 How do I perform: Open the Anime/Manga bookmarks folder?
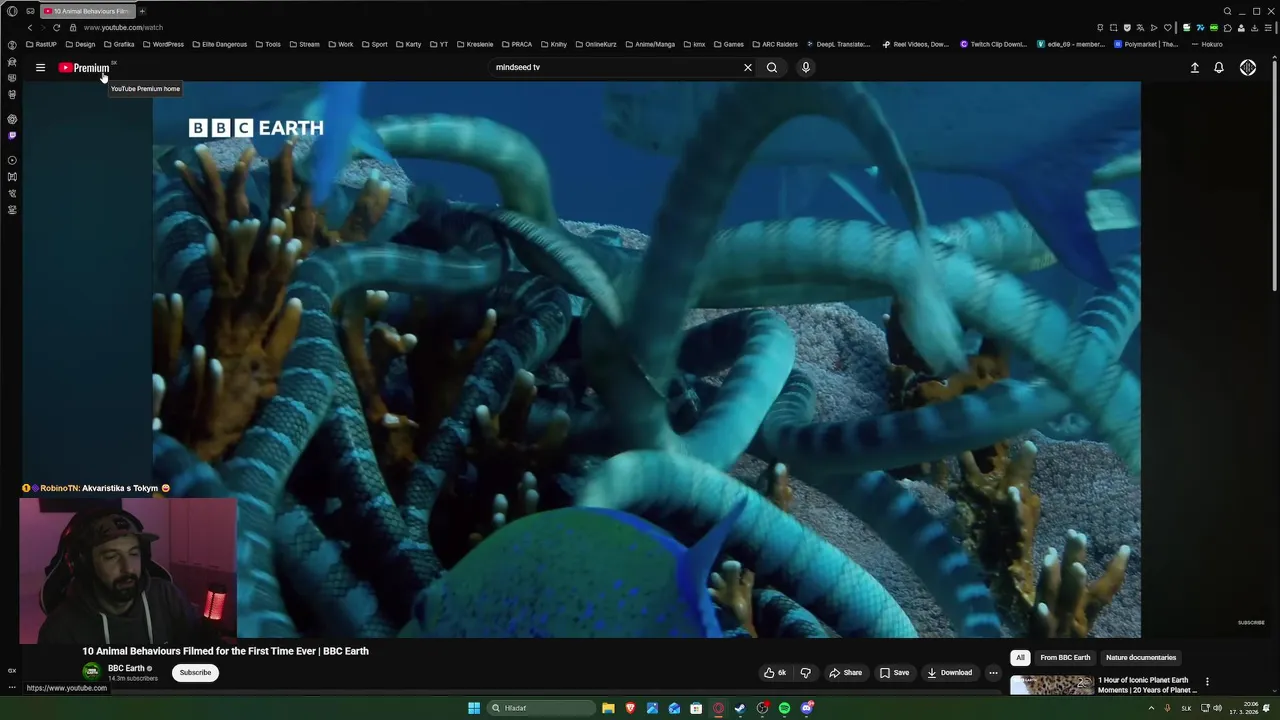[649, 44]
